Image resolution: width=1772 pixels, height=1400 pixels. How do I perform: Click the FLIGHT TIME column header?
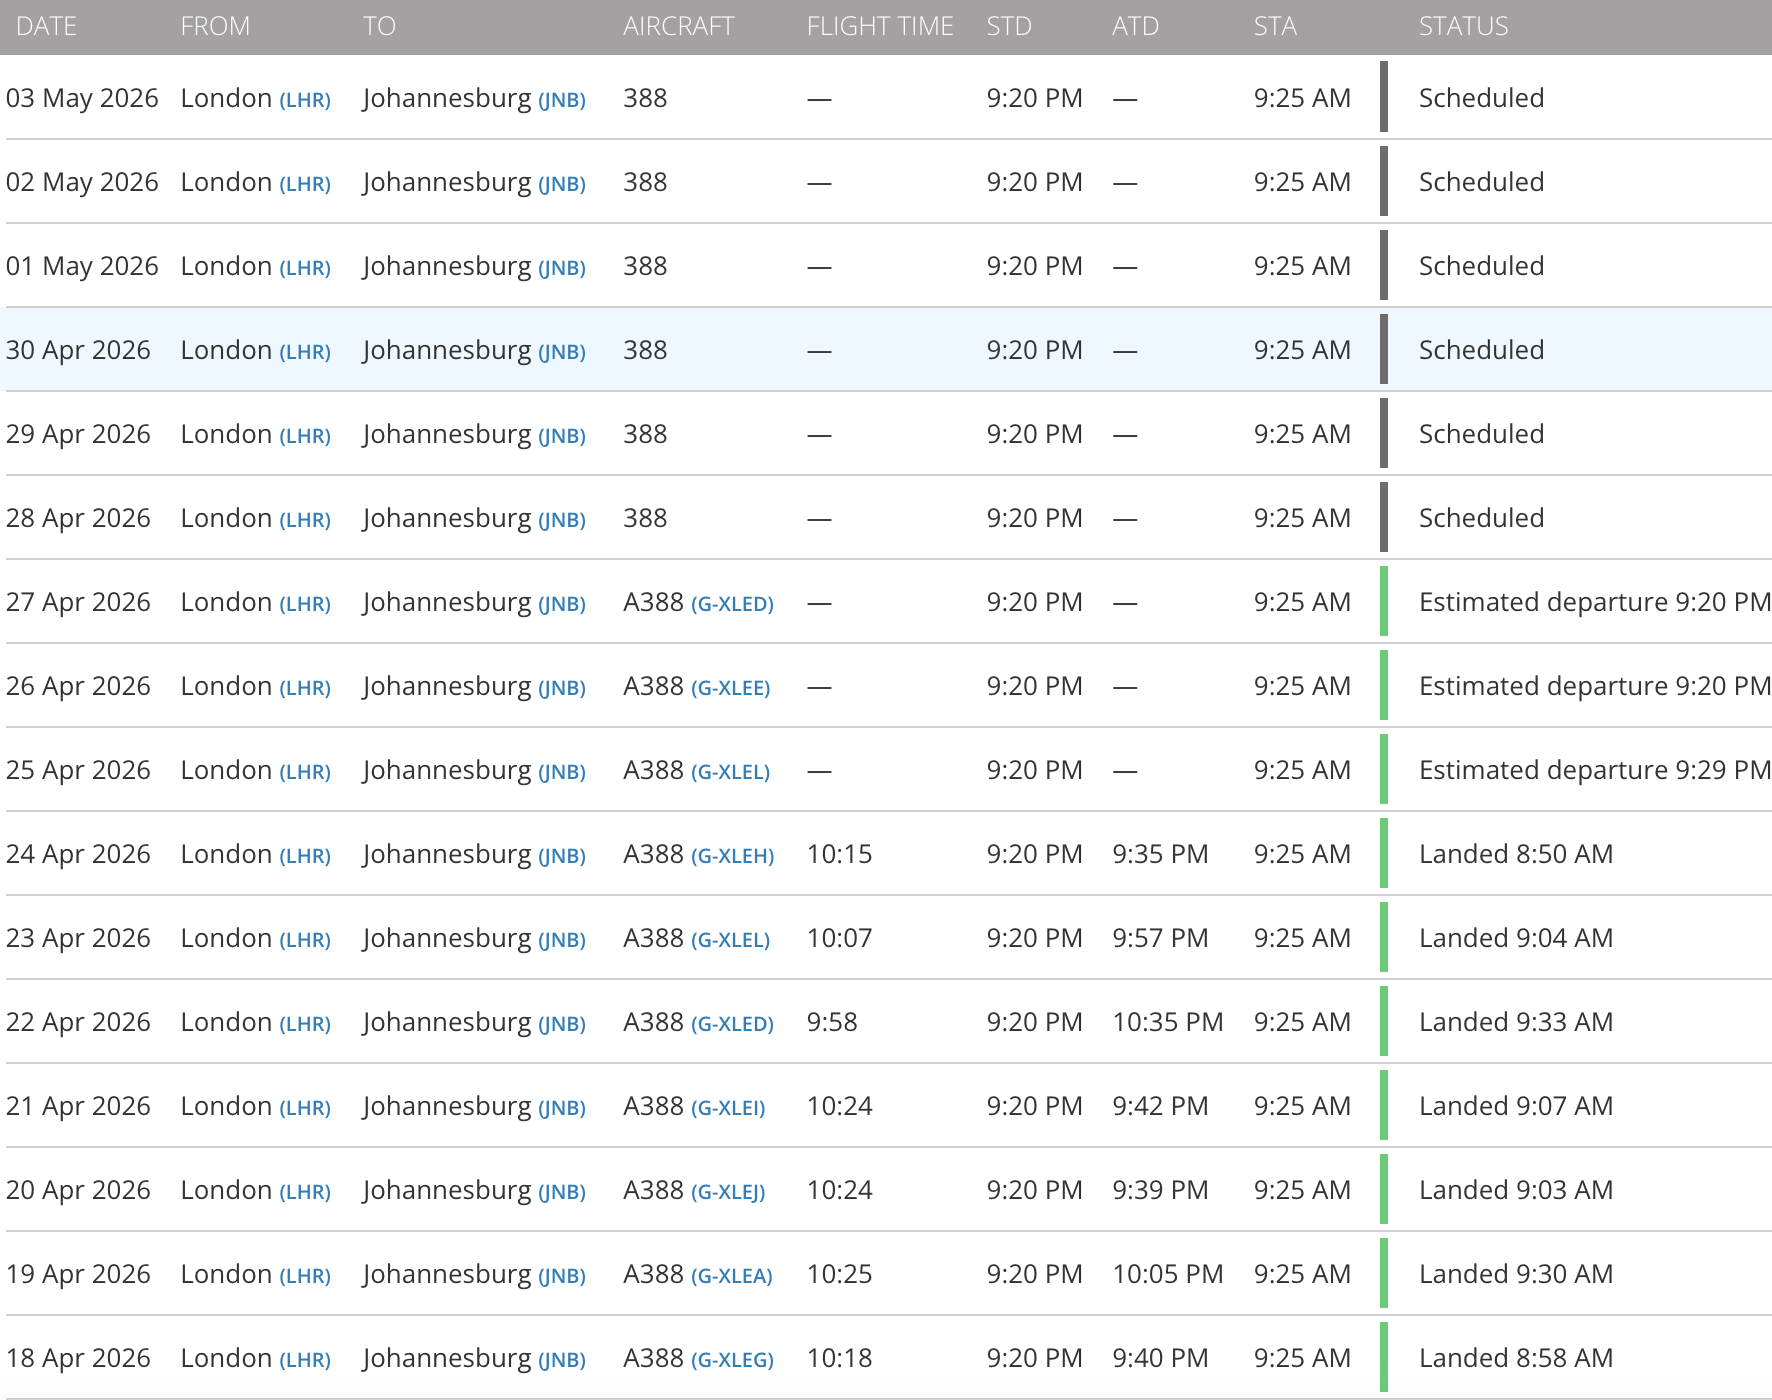pos(880,26)
